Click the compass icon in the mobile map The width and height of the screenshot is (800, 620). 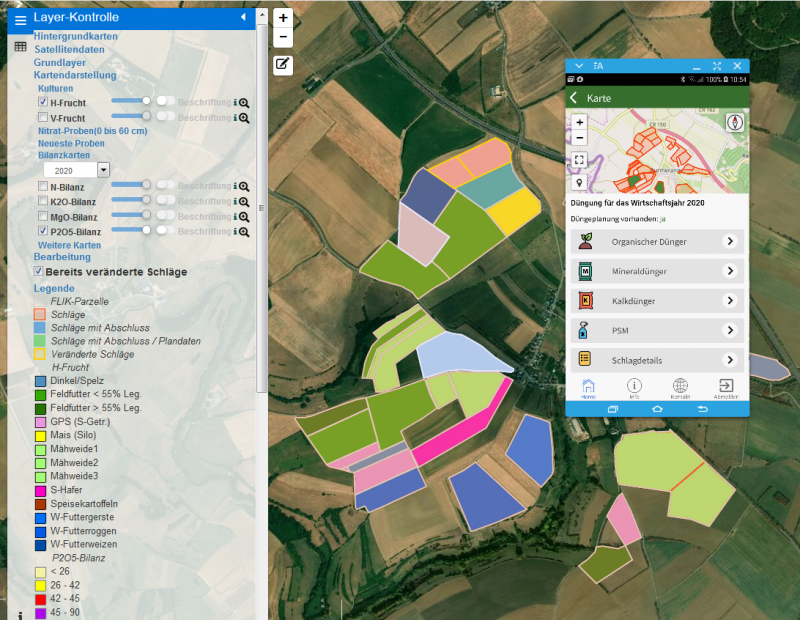[x=736, y=122]
